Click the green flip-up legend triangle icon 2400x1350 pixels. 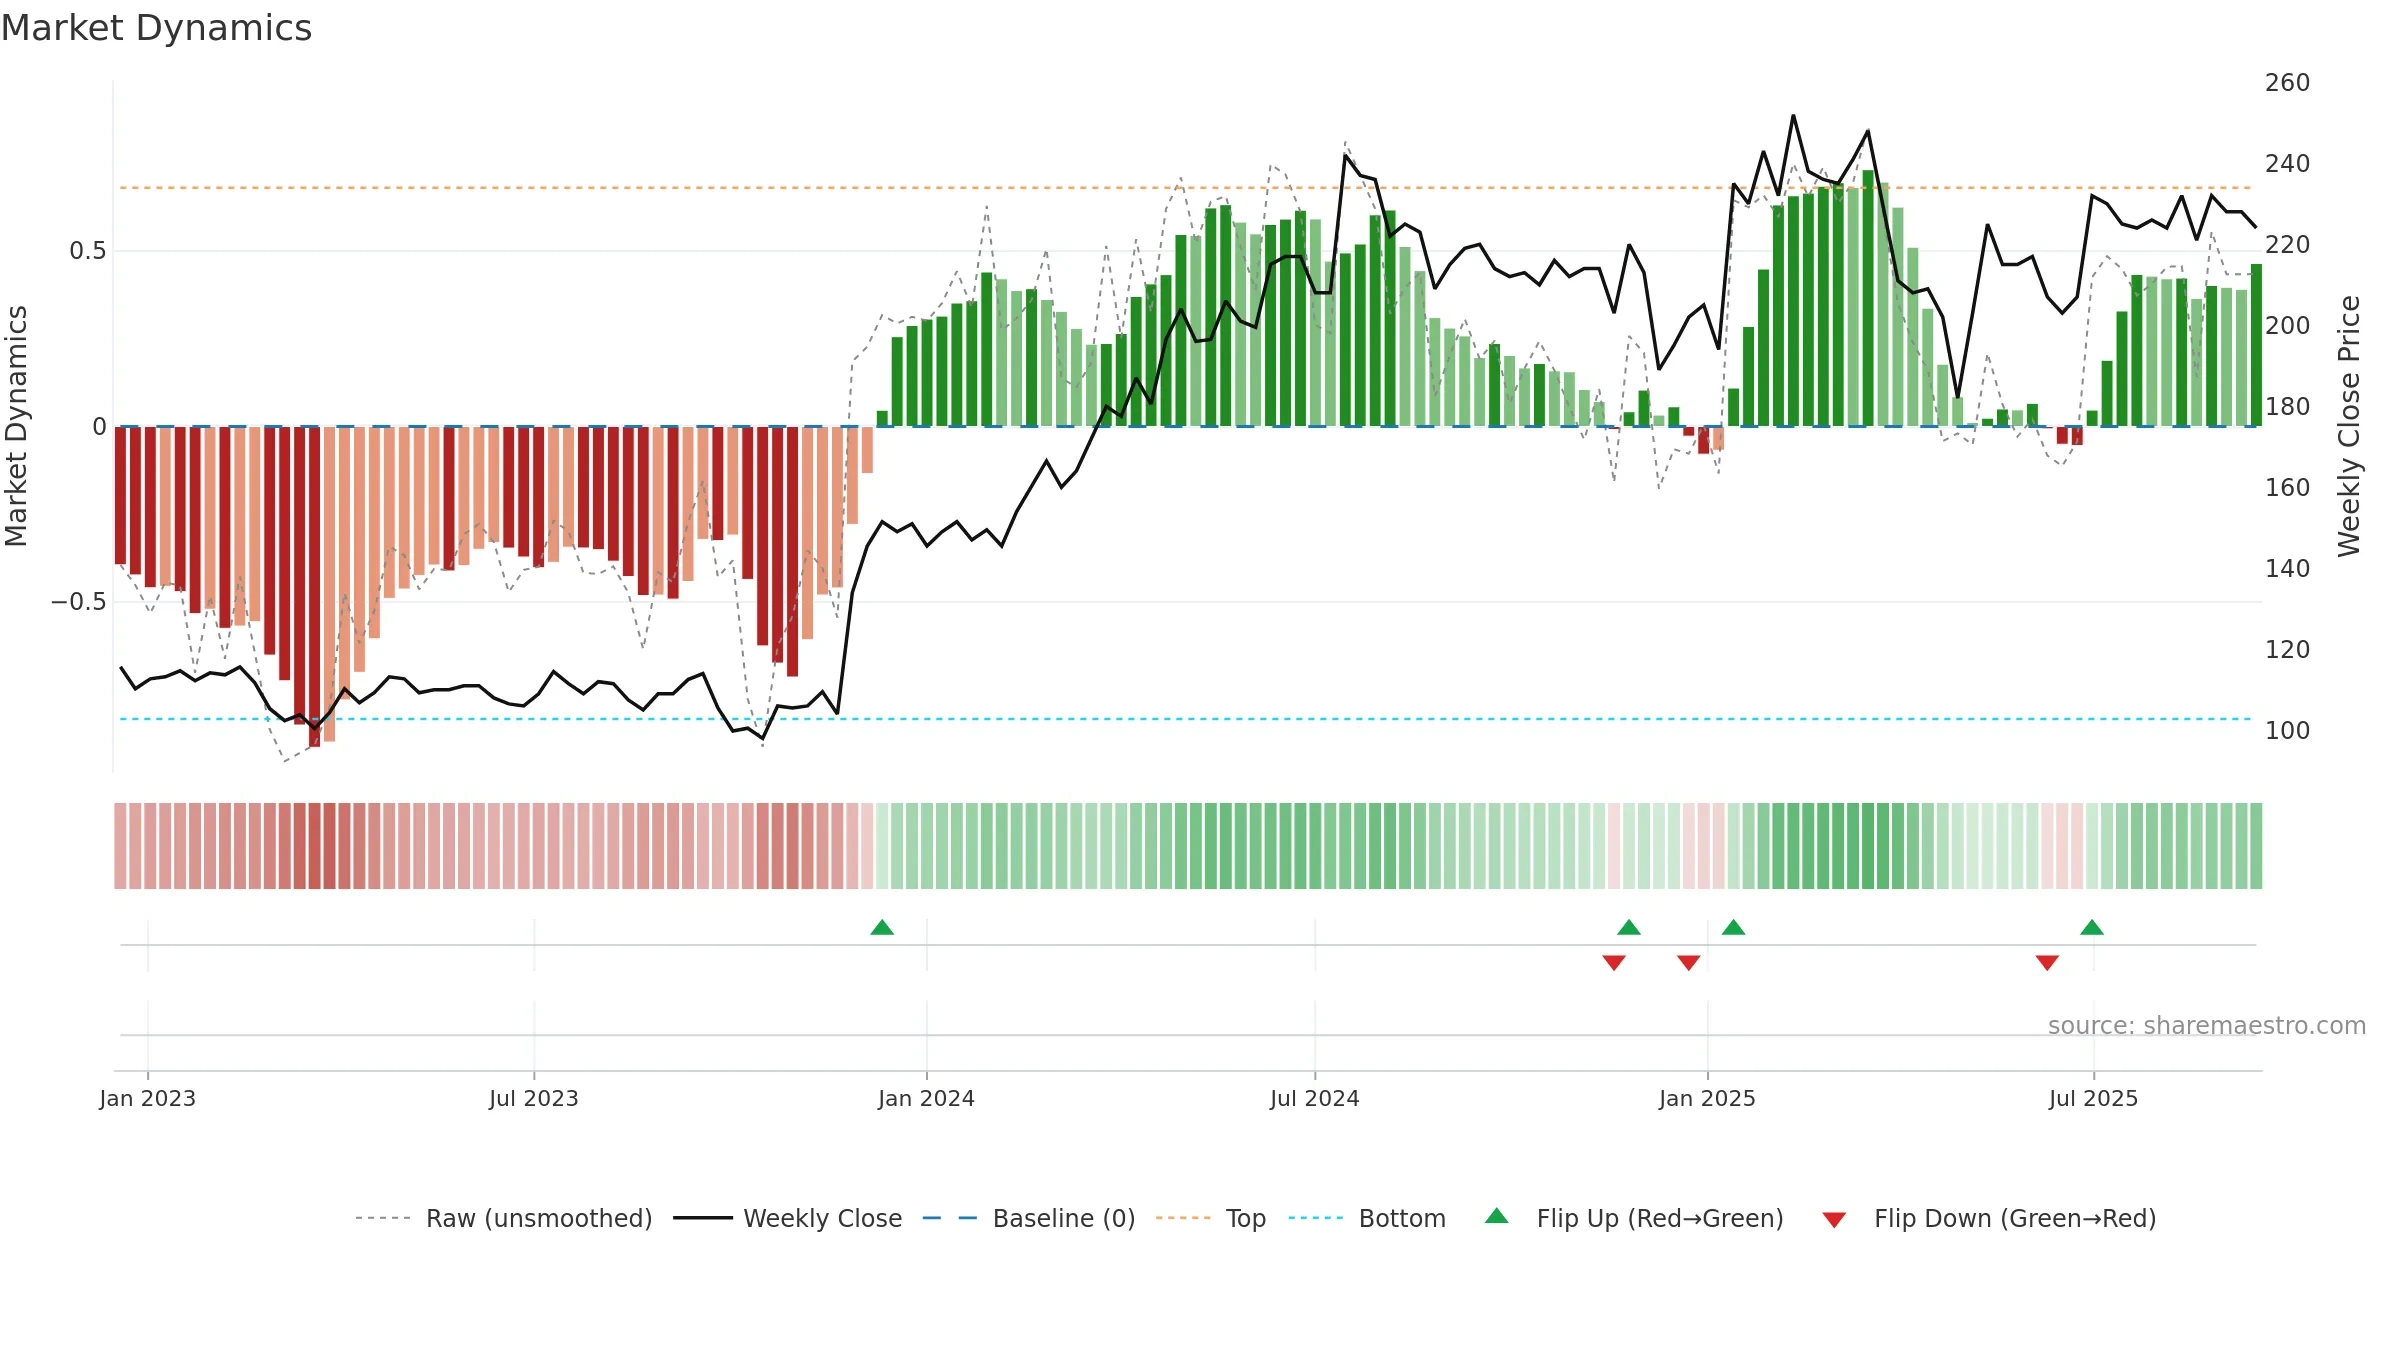1497,1216
